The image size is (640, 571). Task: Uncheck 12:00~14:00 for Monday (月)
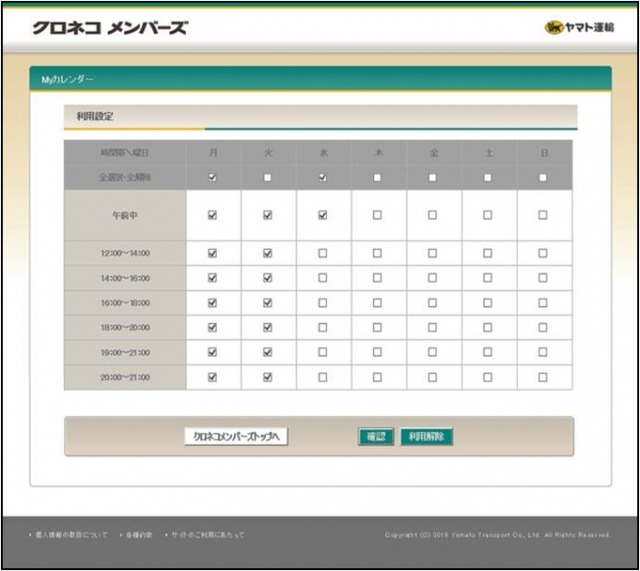[x=212, y=253]
